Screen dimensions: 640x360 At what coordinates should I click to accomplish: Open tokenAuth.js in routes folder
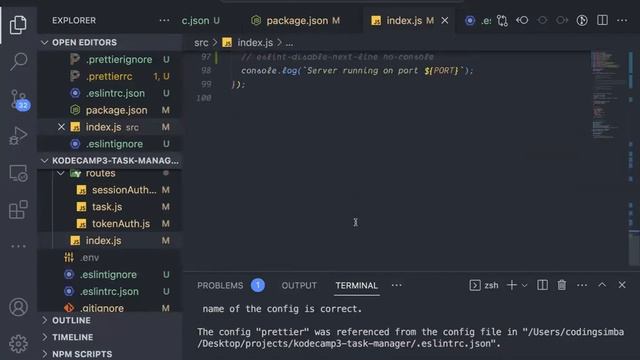(x=109, y=224)
